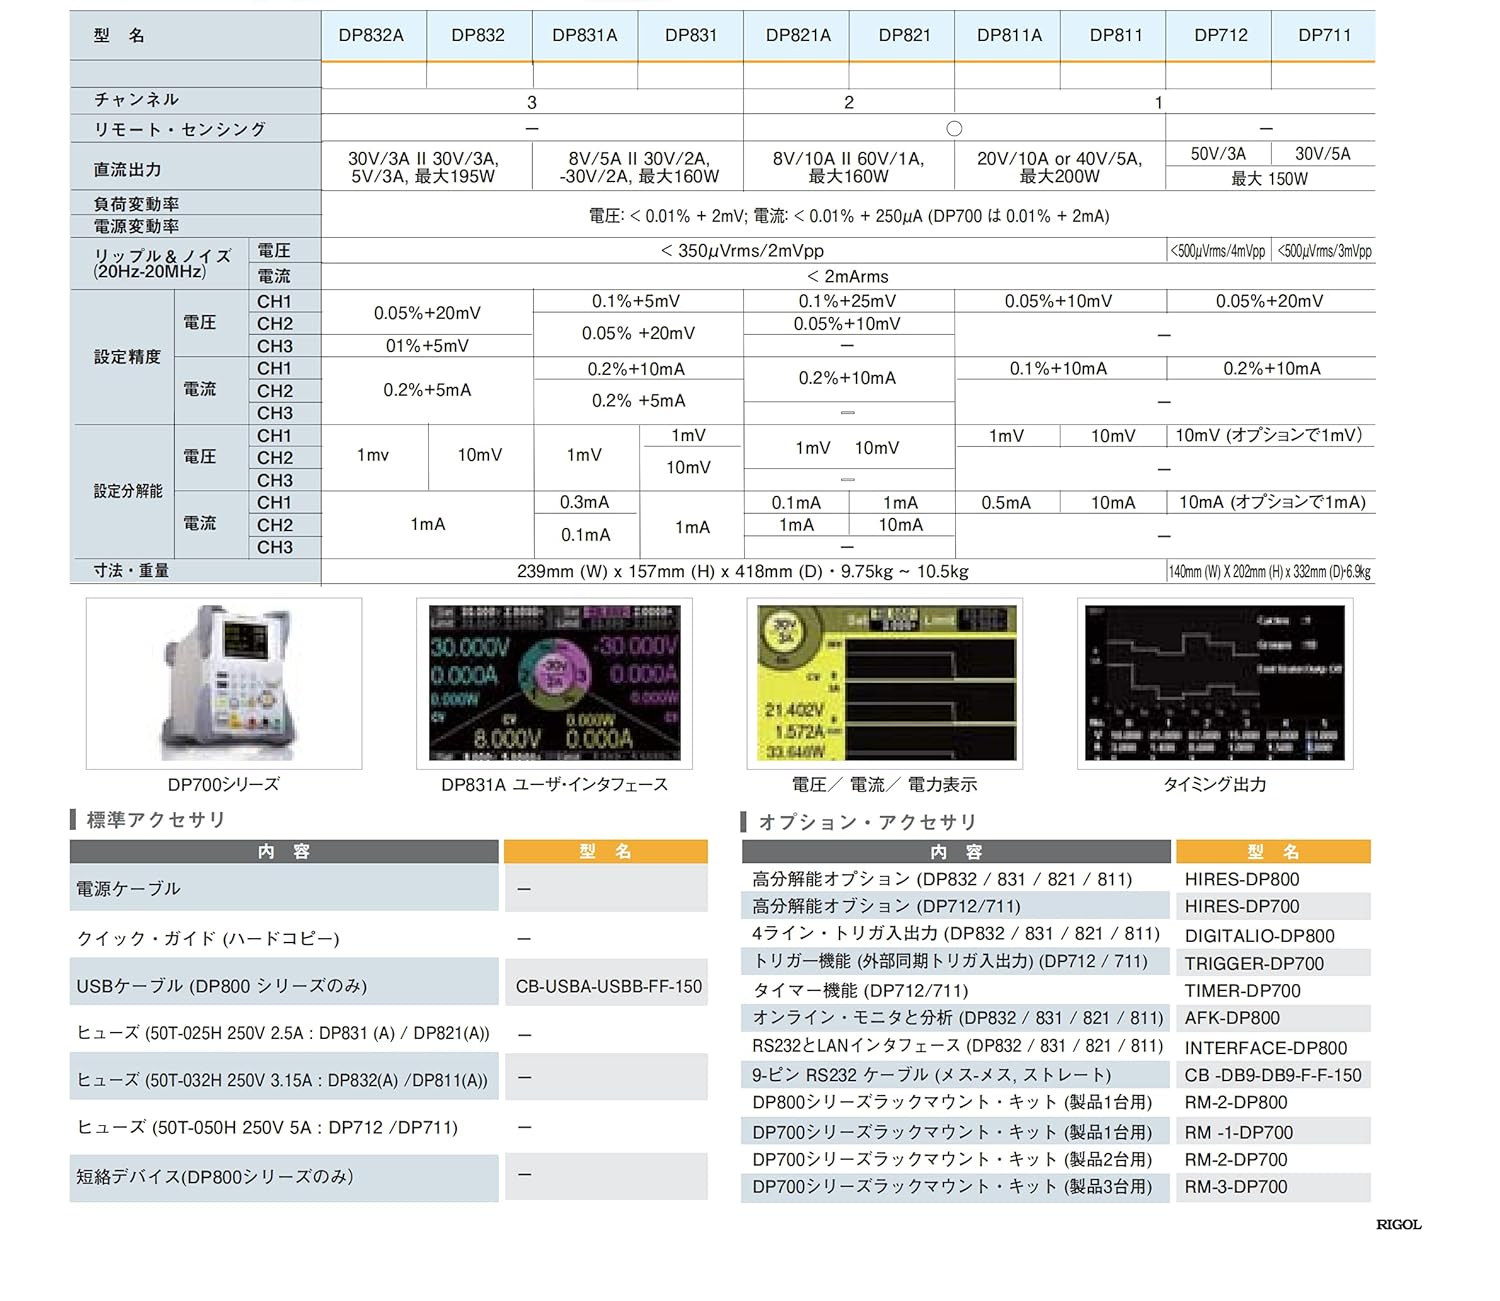
Task: Click the 寸法・重量 dimensions row
Action: tap(130, 570)
